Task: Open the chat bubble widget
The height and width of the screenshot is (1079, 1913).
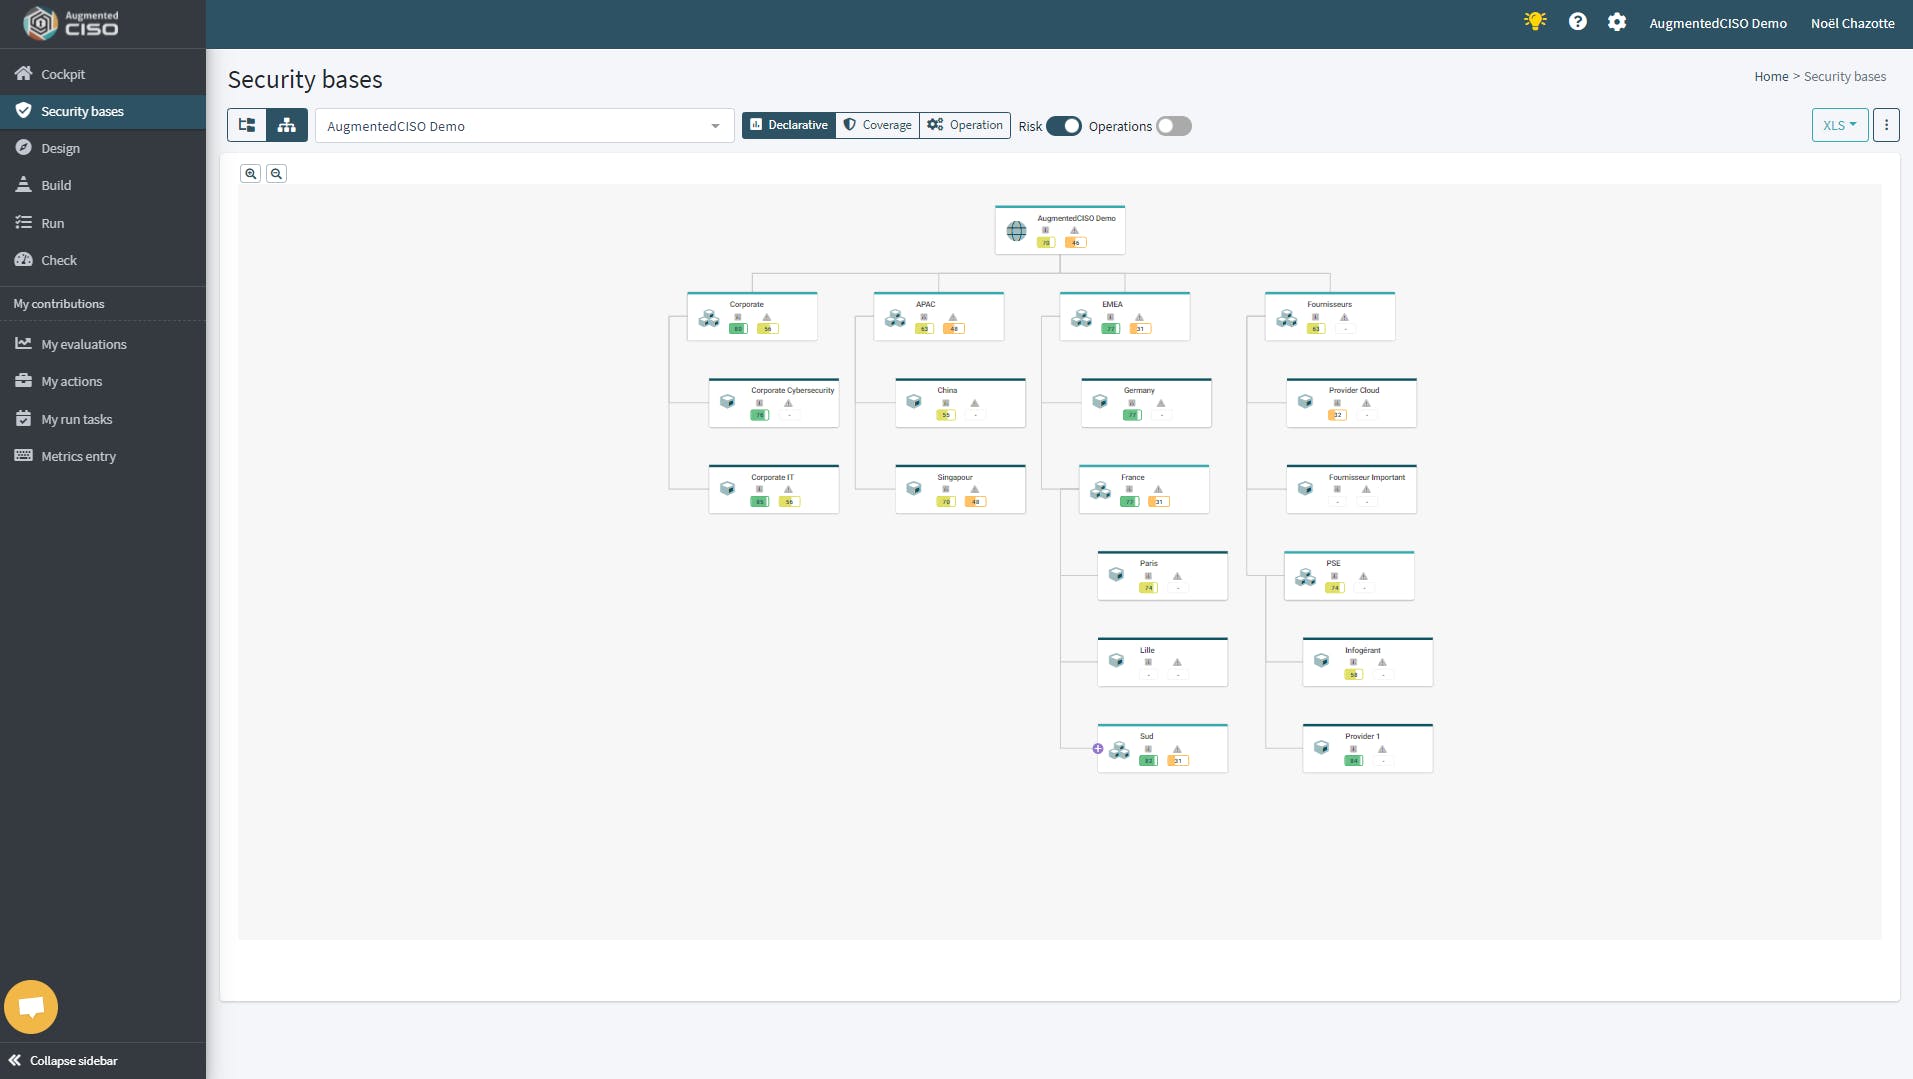Action: (x=31, y=1007)
